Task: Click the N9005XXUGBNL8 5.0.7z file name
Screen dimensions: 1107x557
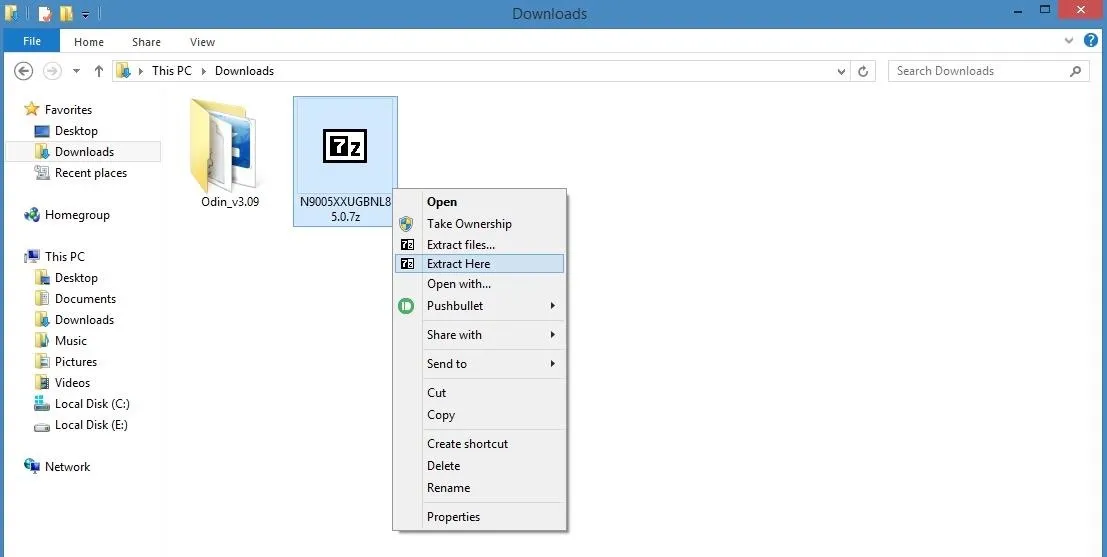Action: pyautogui.click(x=345, y=209)
